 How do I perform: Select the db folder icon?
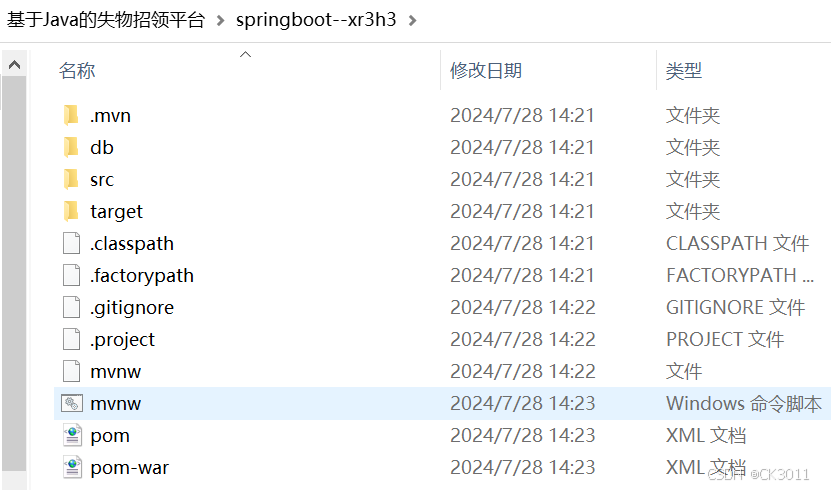(70, 147)
